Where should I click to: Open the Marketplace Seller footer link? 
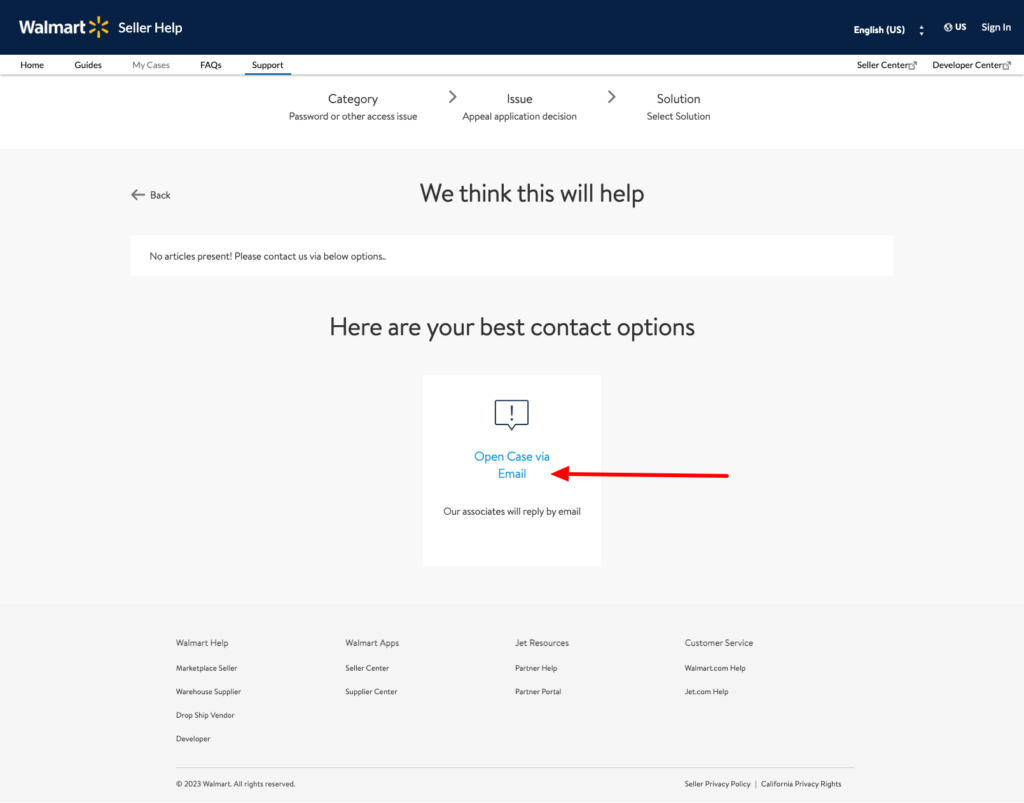tap(206, 667)
